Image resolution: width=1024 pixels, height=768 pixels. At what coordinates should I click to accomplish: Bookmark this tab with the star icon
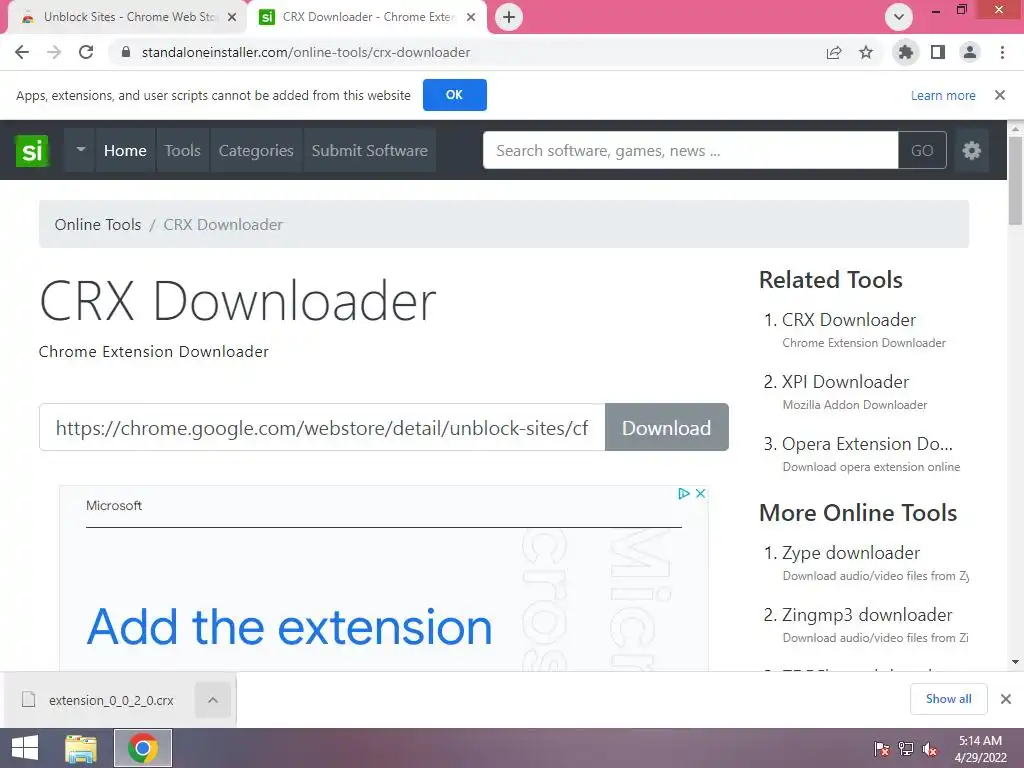(866, 52)
